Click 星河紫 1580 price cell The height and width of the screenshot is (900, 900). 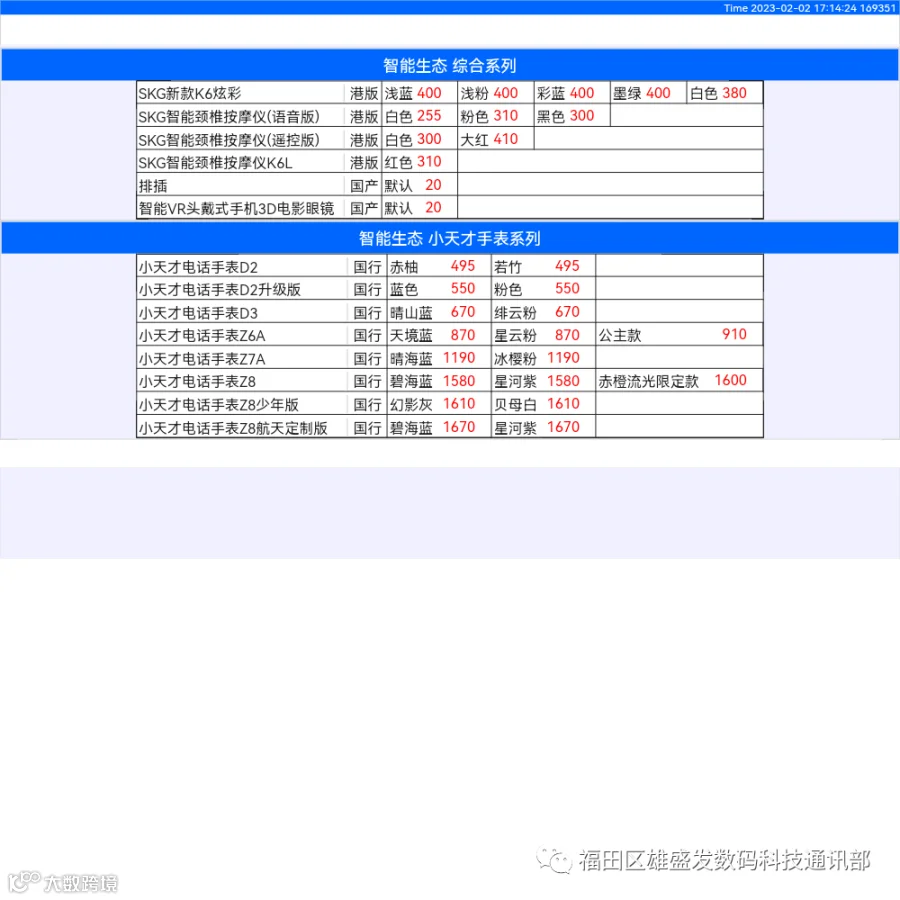click(544, 381)
